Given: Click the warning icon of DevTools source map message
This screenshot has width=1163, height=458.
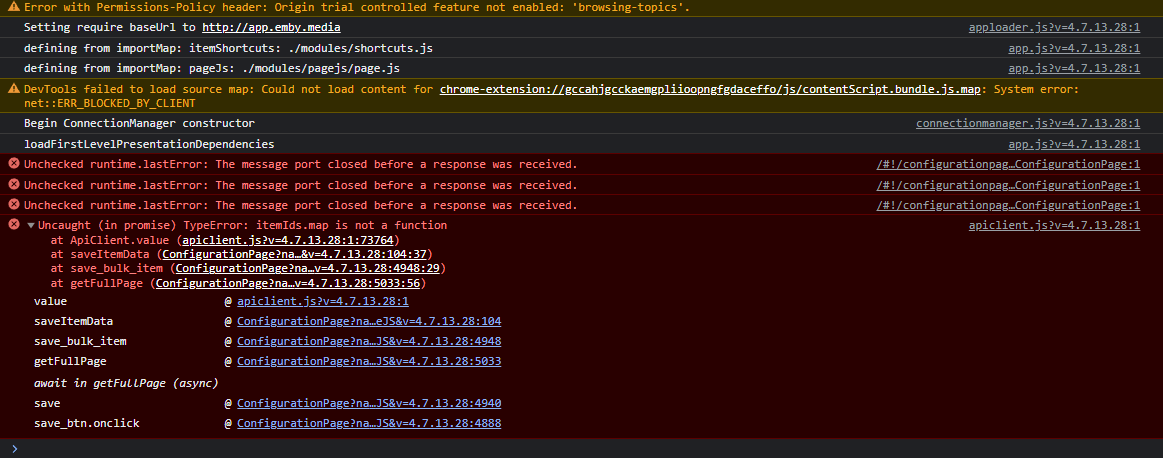Looking at the screenshot, I should 13,88.
